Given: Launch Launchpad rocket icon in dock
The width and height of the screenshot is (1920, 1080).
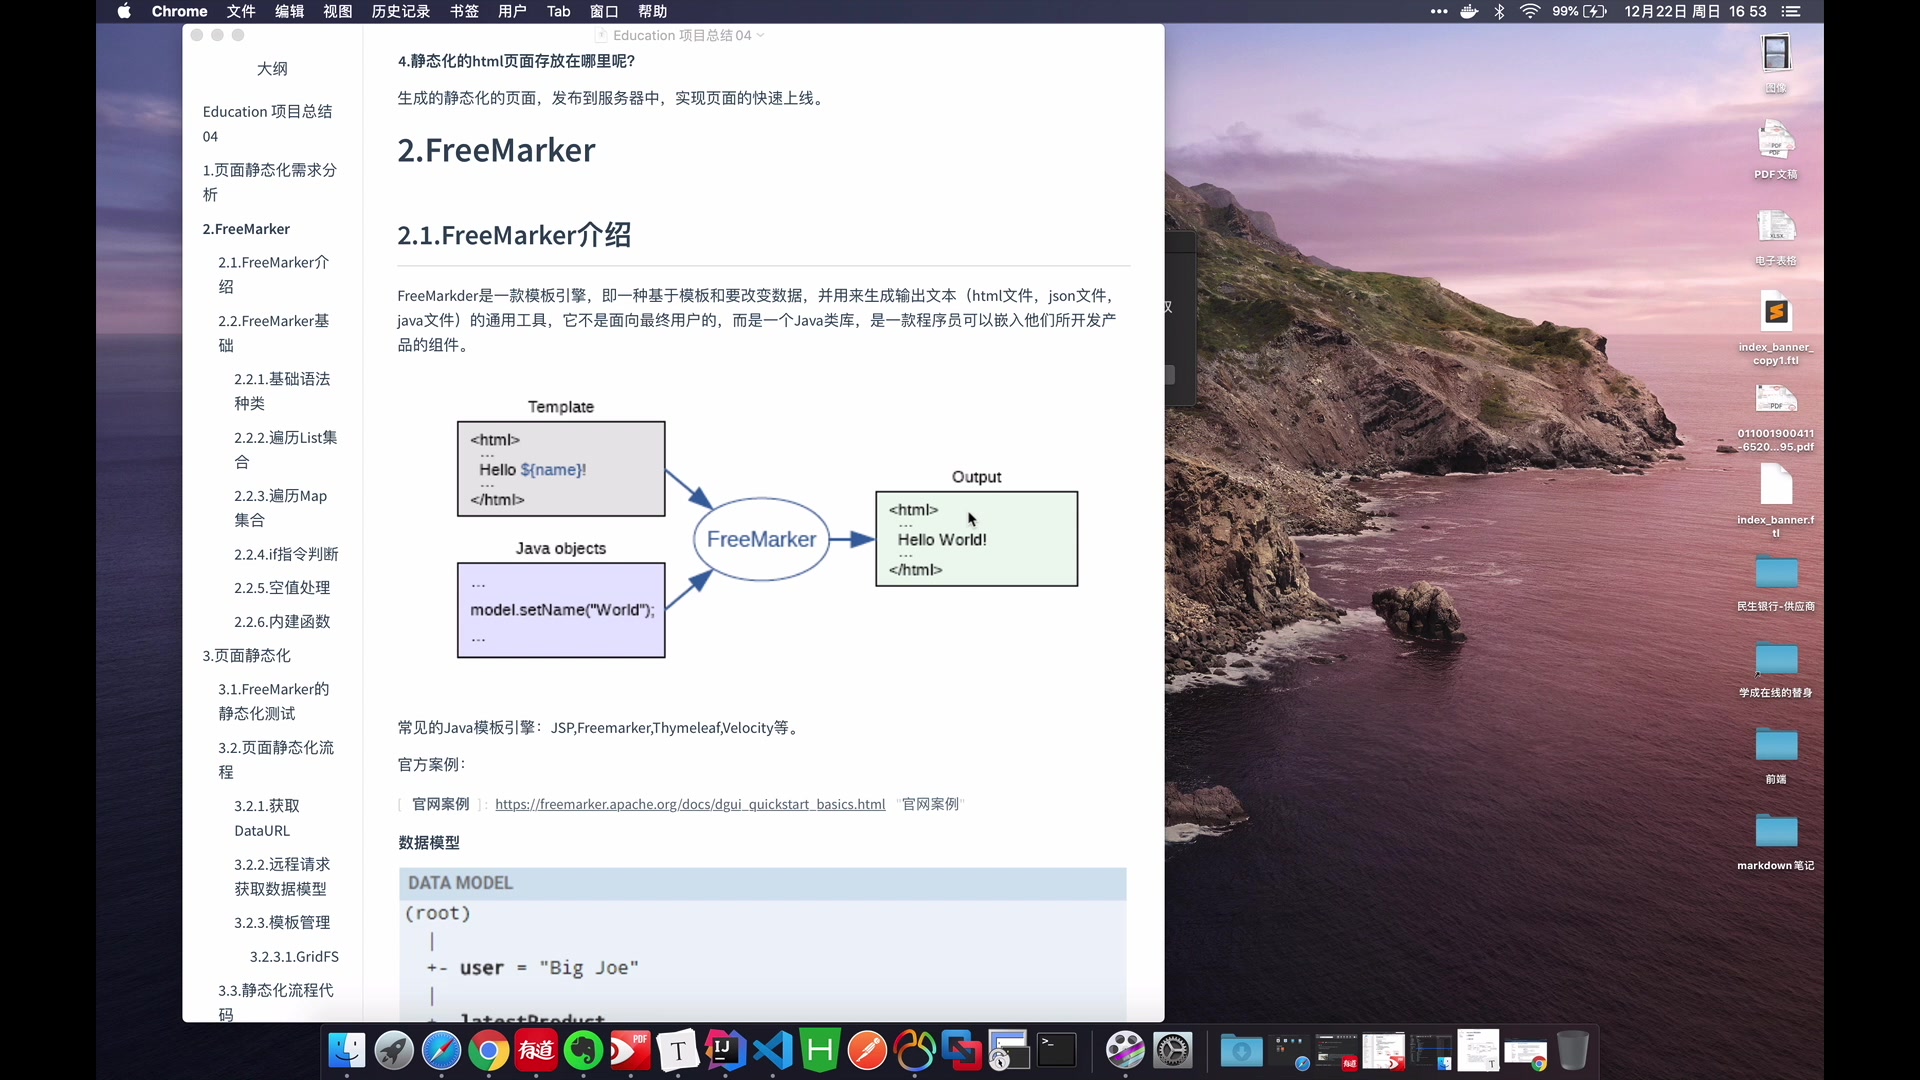Looking at the screenshot, I should pyautogui.click(x=394, y=1051).
